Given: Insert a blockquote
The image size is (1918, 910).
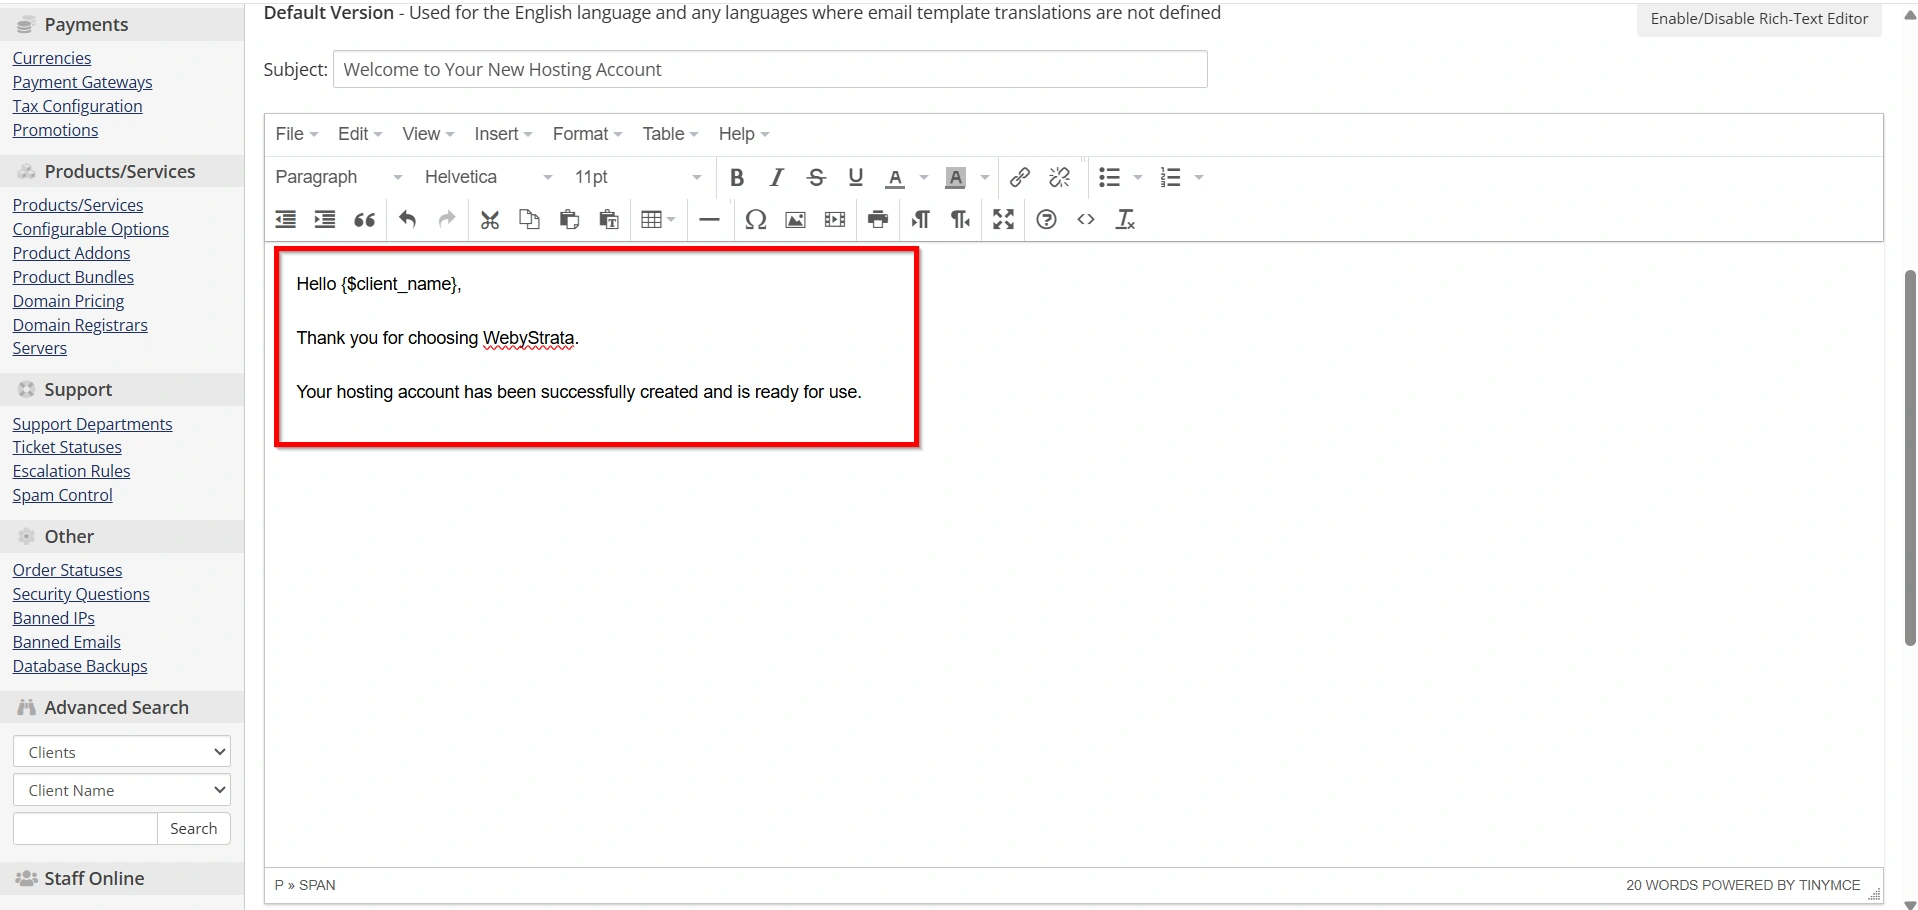Looking at the screenshot, I should pos(365,220).
